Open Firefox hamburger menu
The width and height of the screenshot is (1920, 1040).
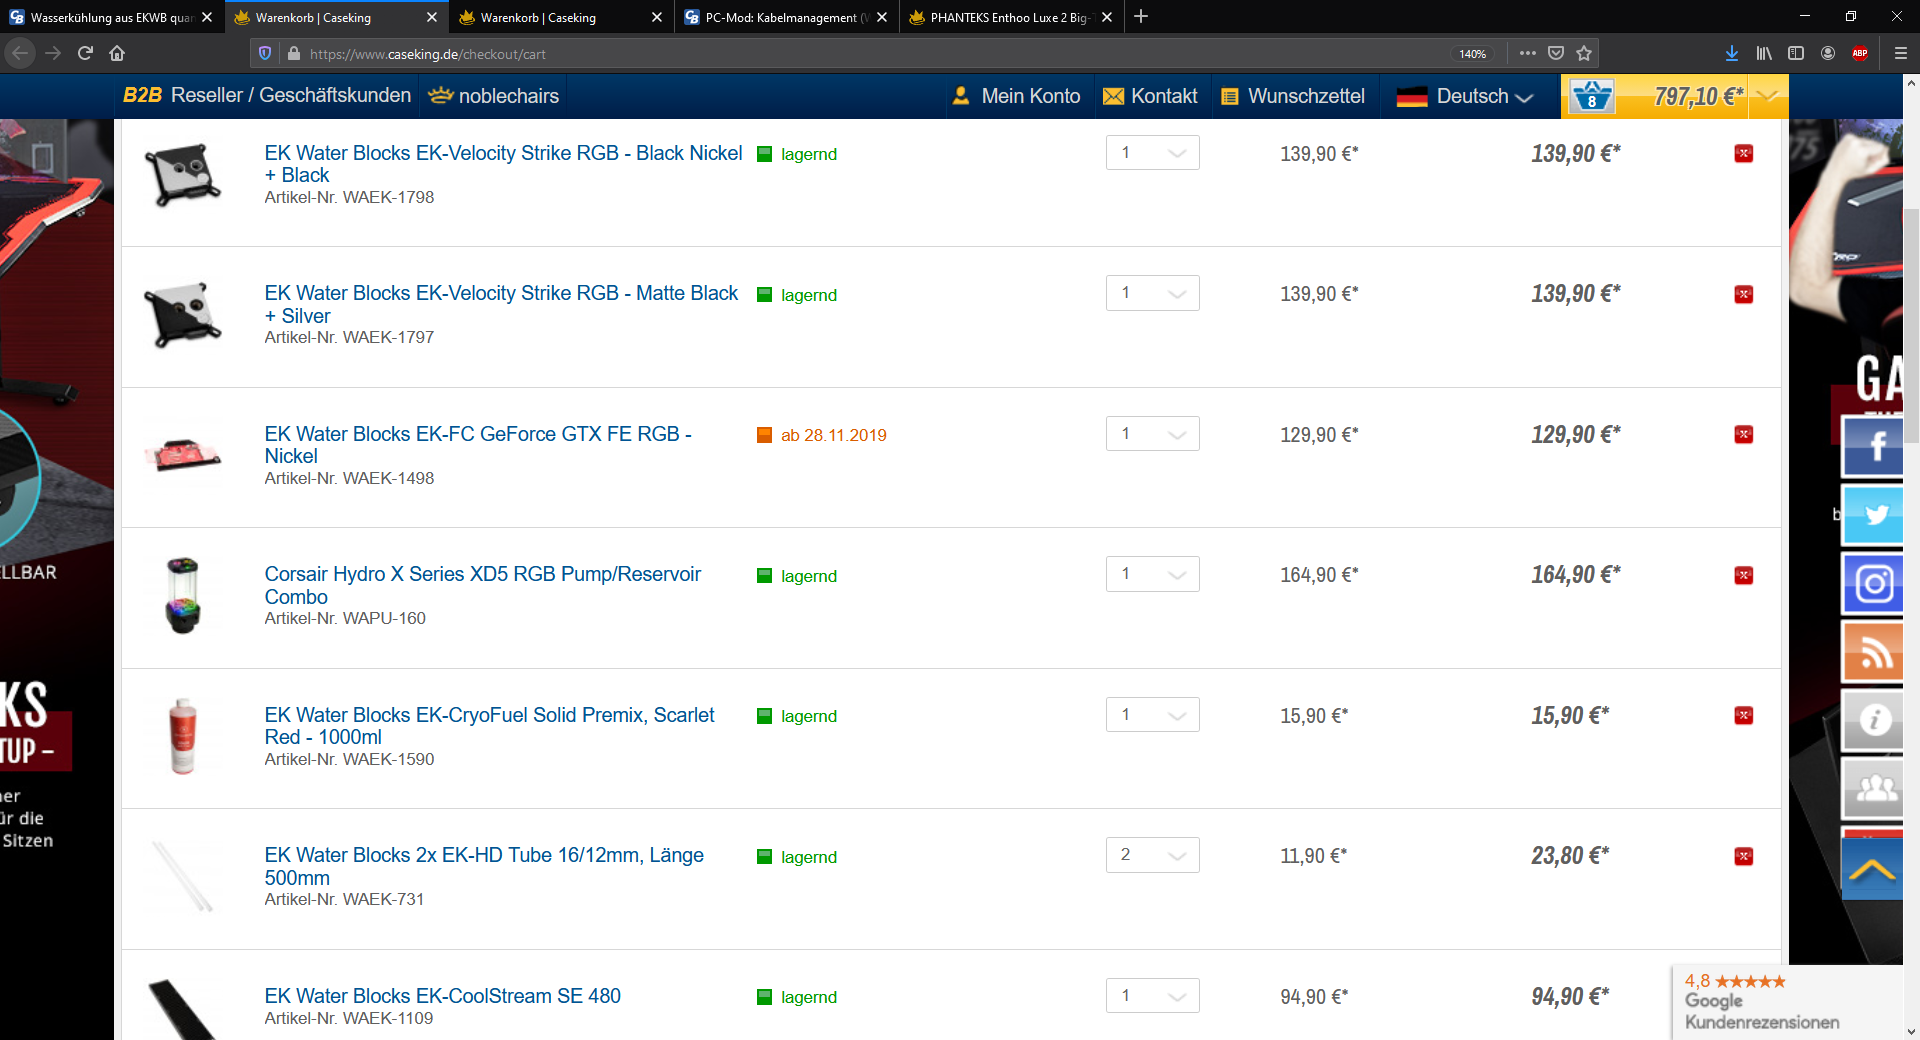pos(1901,53)
